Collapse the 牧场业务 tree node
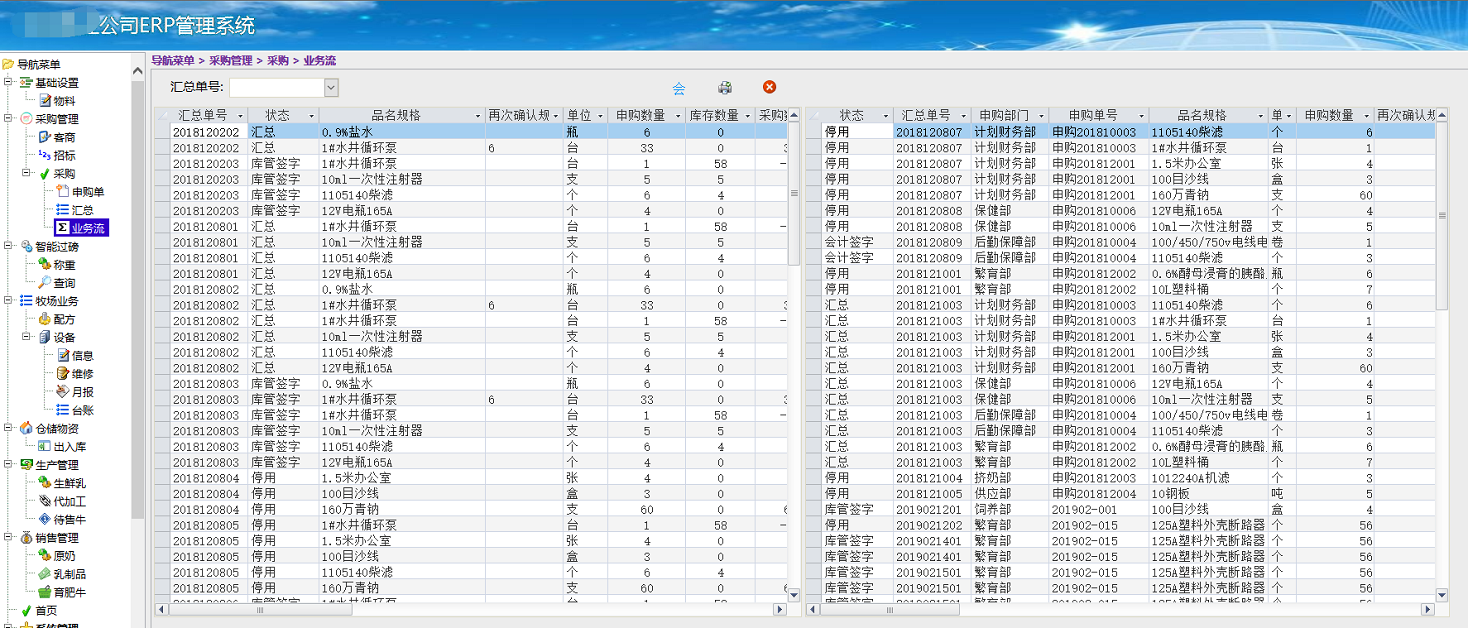The width and height of the screenshot is (1468, 628). click(x=9, y=301)
